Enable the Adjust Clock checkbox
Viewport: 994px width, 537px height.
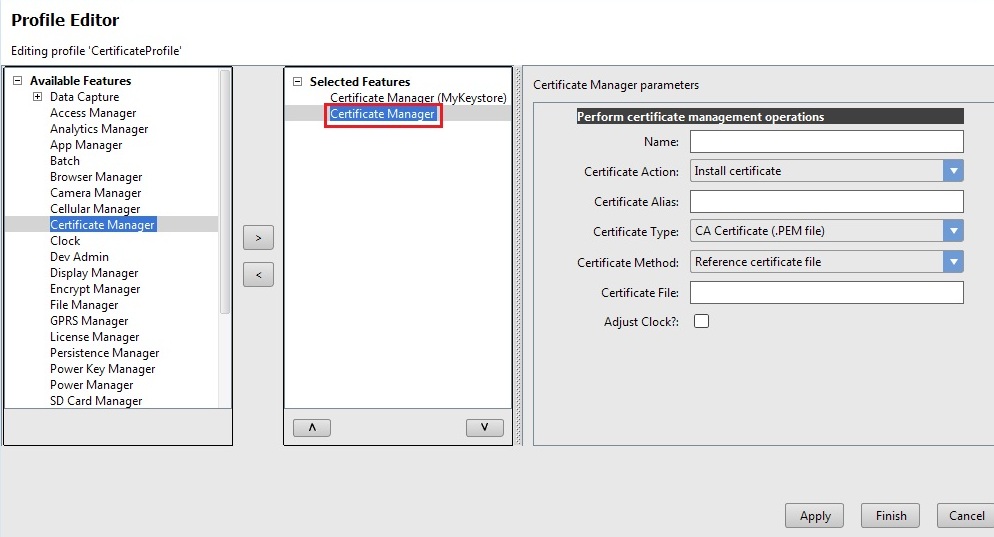tap(701, 321)
